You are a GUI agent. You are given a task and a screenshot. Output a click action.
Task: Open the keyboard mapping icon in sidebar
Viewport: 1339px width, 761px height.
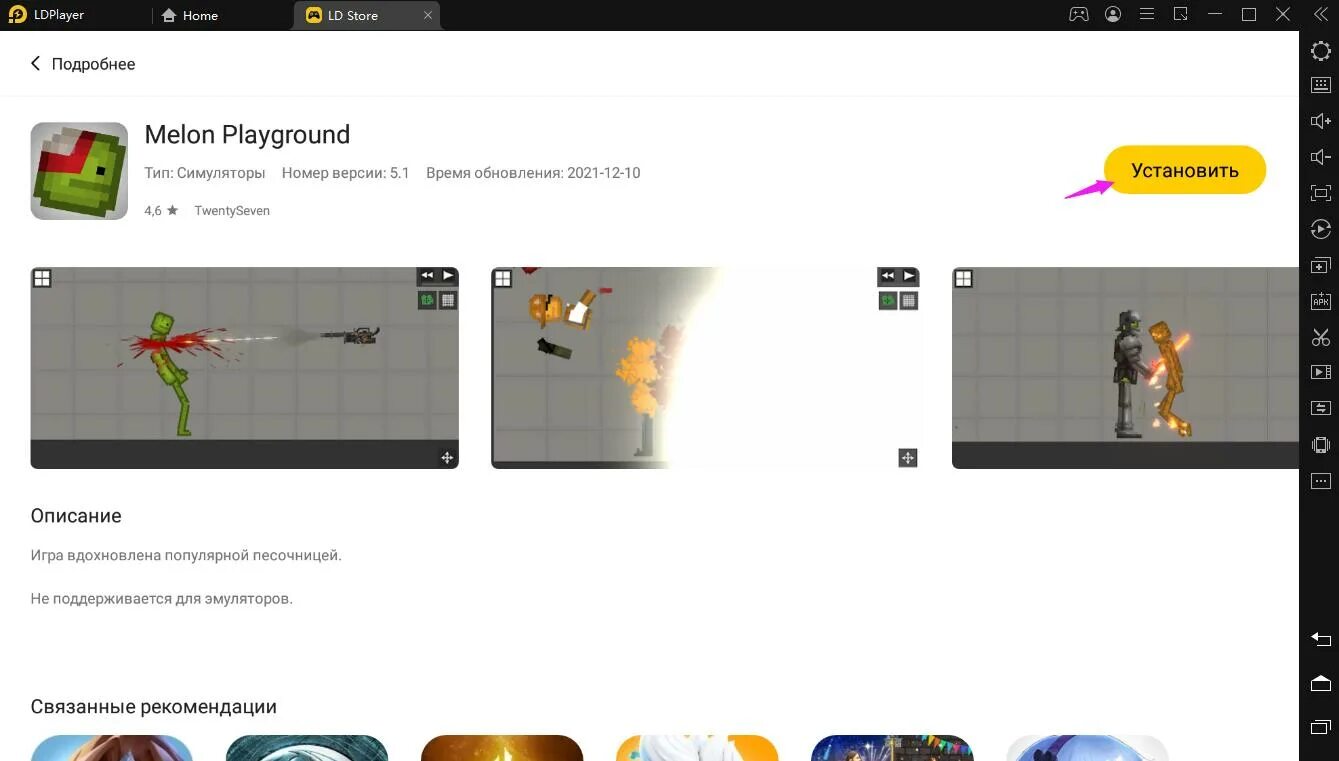(x=1321, y=85)
